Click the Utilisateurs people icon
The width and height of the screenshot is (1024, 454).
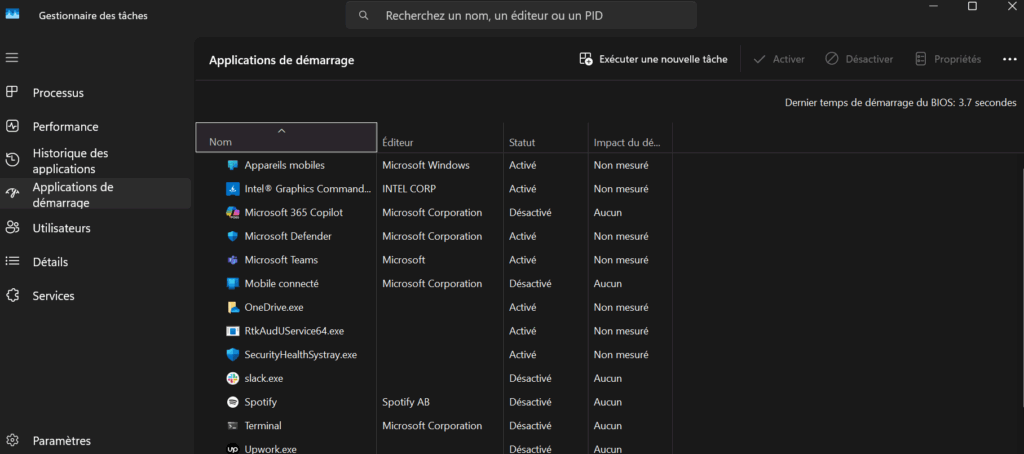point(12,228)
